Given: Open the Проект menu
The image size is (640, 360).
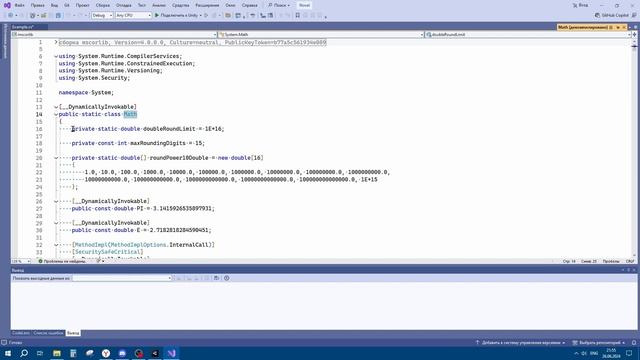Looking at the screenshot, I should [82, 5].
